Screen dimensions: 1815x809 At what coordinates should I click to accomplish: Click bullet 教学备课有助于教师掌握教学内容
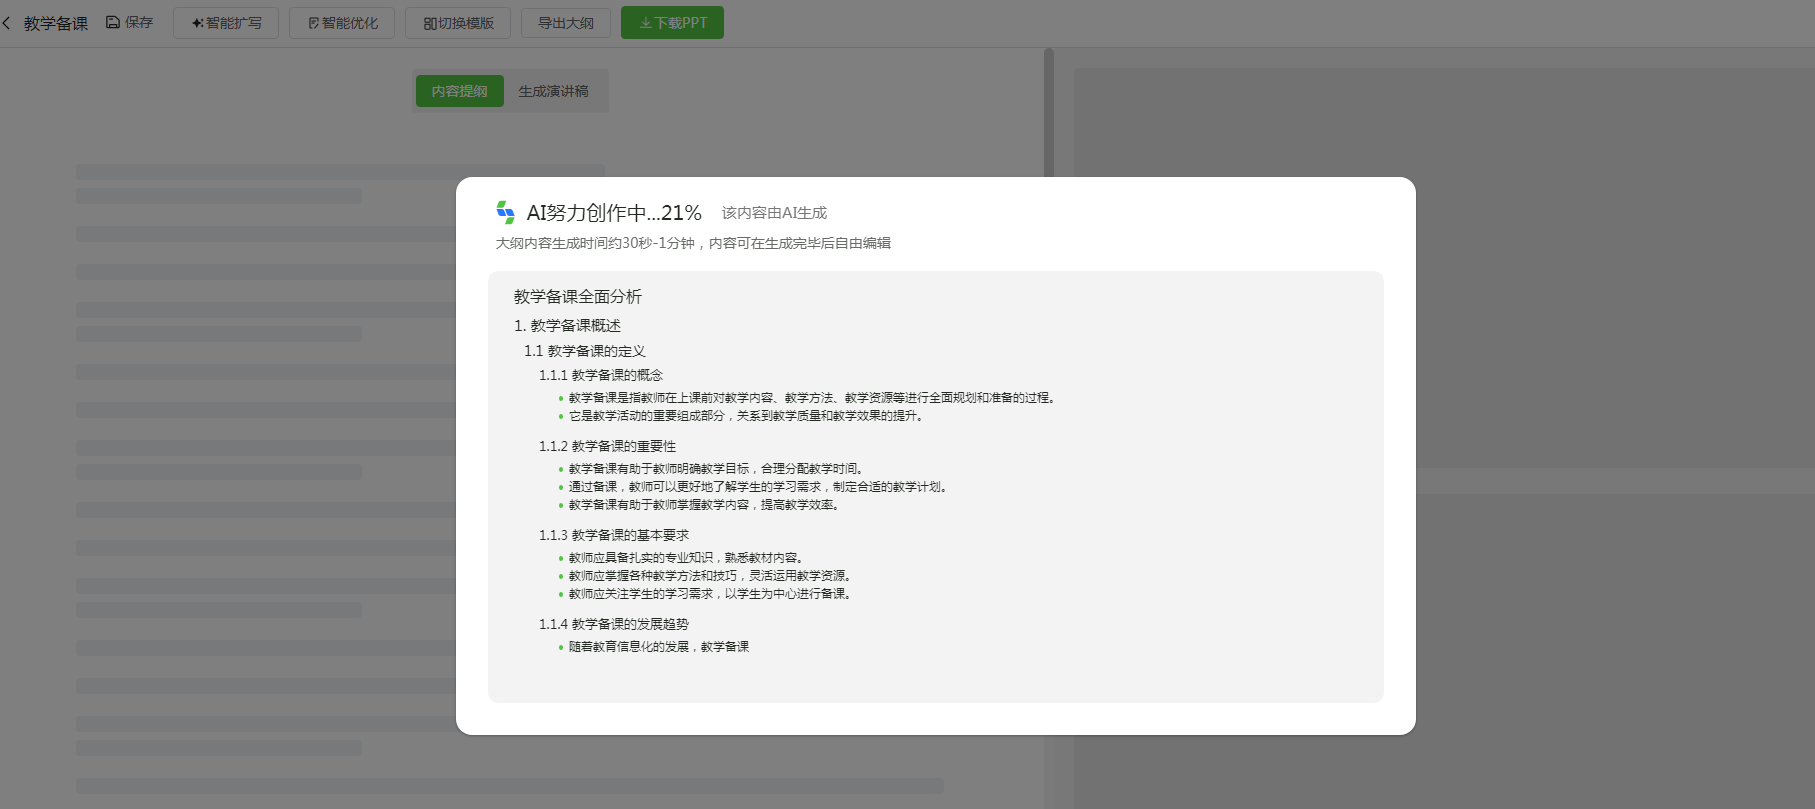tap(704, 505)
